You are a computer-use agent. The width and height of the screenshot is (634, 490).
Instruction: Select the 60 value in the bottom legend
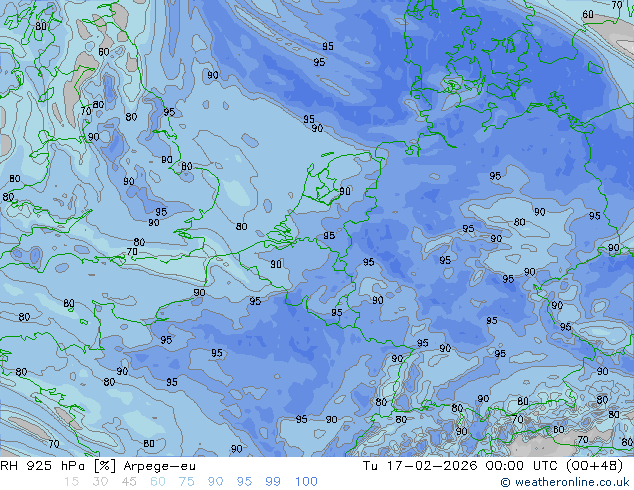coord(158,482)
